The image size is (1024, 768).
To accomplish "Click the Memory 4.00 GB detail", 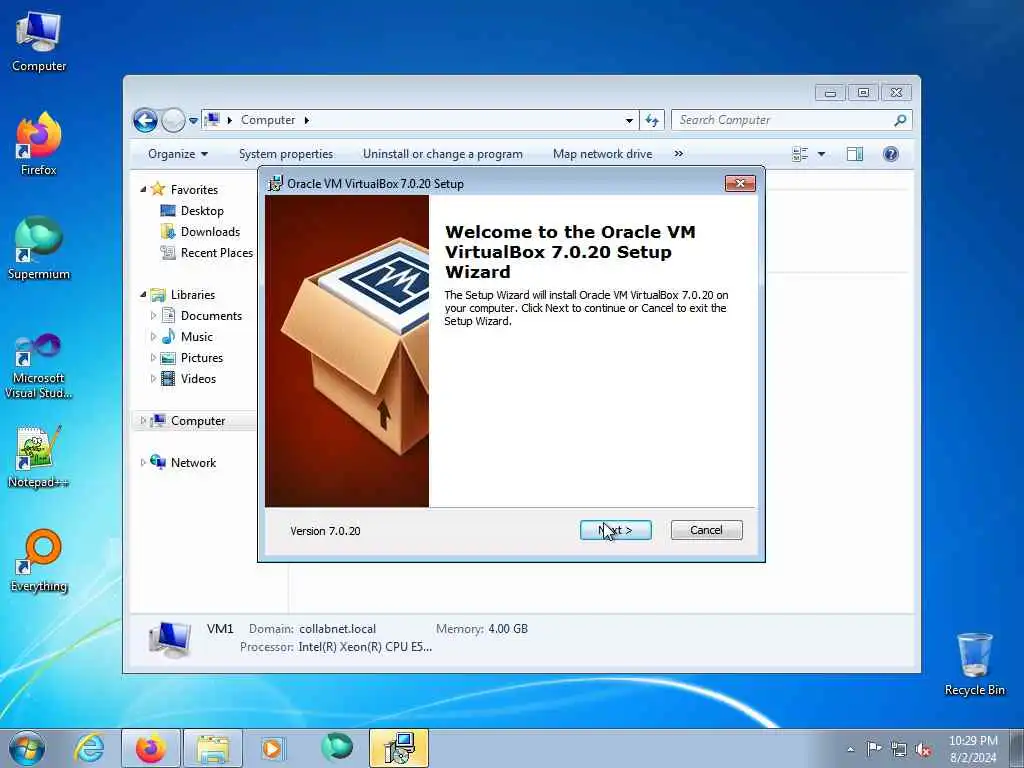I will [482, 629].
